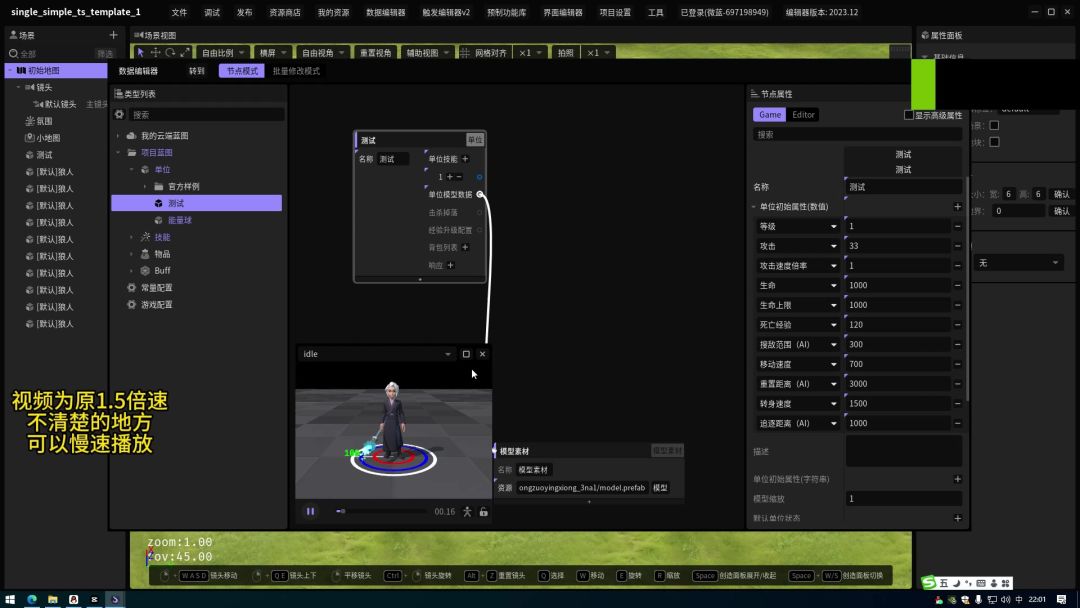Open the idle animation dropdown
The width and height of the screenshot is (1080, 608).
tap(448, 354)
